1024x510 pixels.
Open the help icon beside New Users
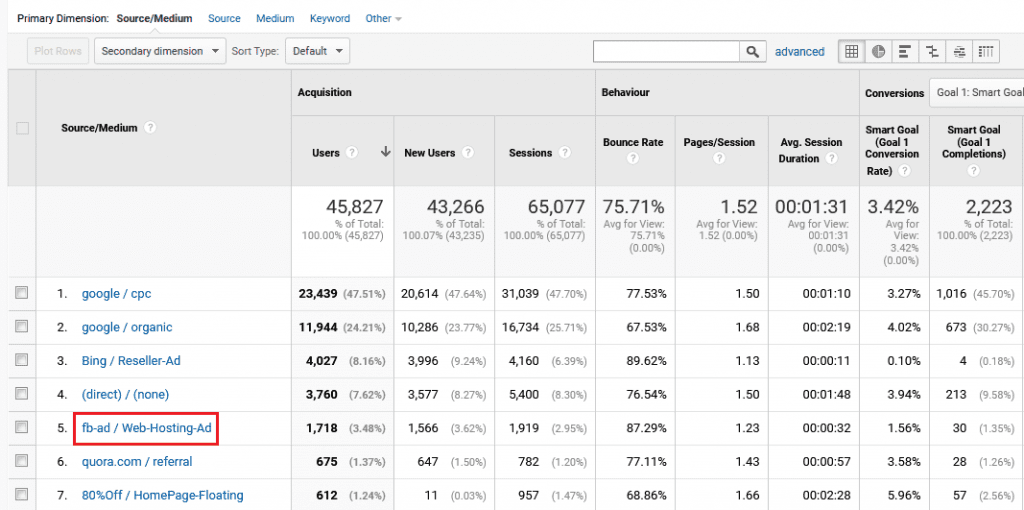click(468, 153)
